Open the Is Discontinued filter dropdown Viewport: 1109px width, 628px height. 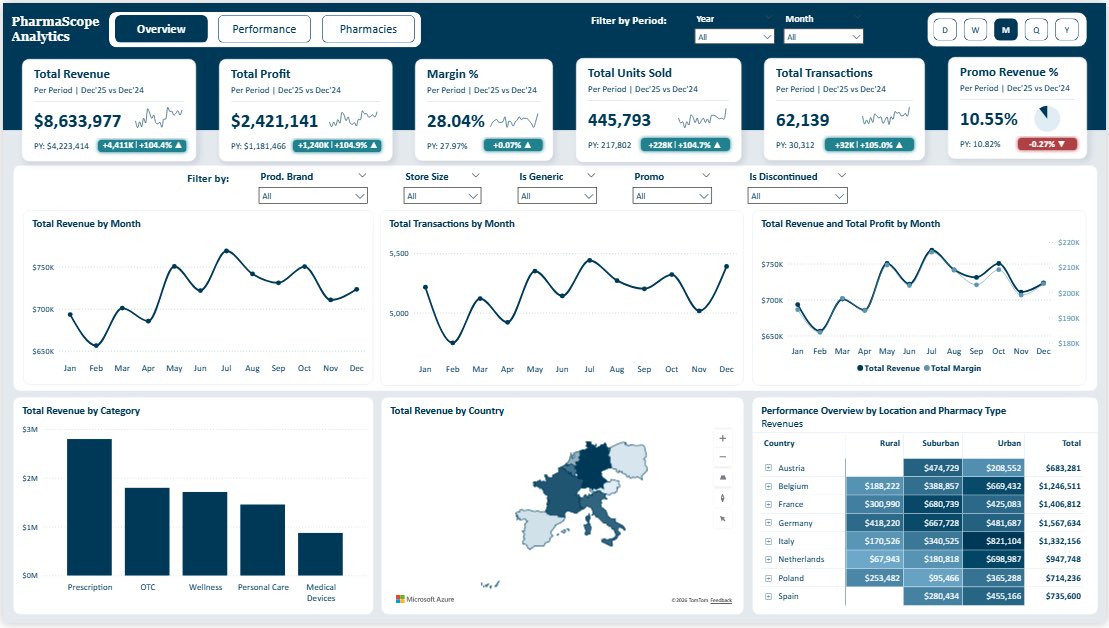tap(797, 196)
